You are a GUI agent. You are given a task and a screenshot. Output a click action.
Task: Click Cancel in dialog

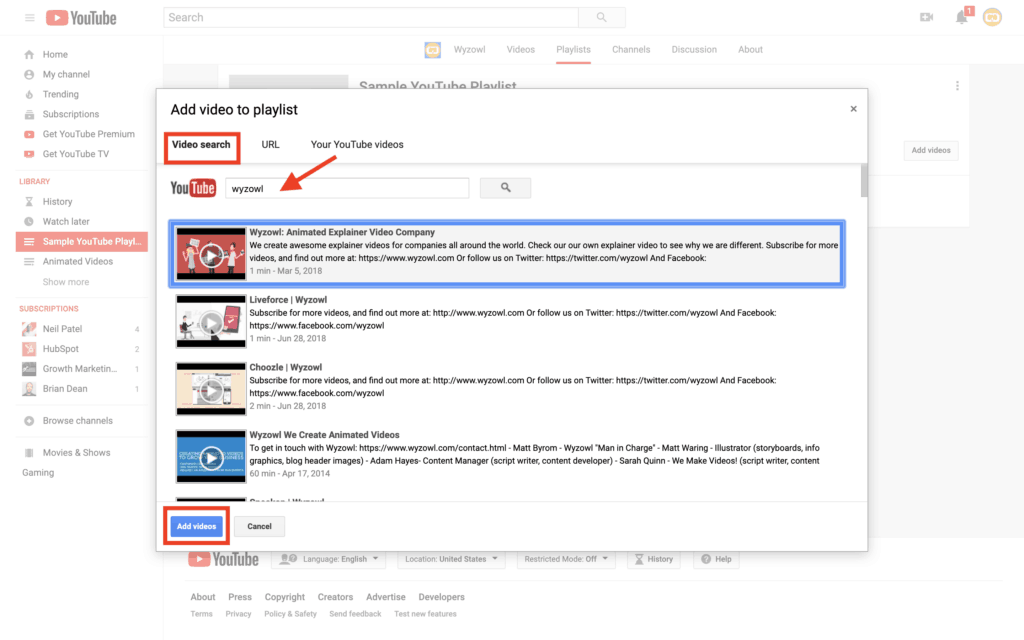[259, 526]
